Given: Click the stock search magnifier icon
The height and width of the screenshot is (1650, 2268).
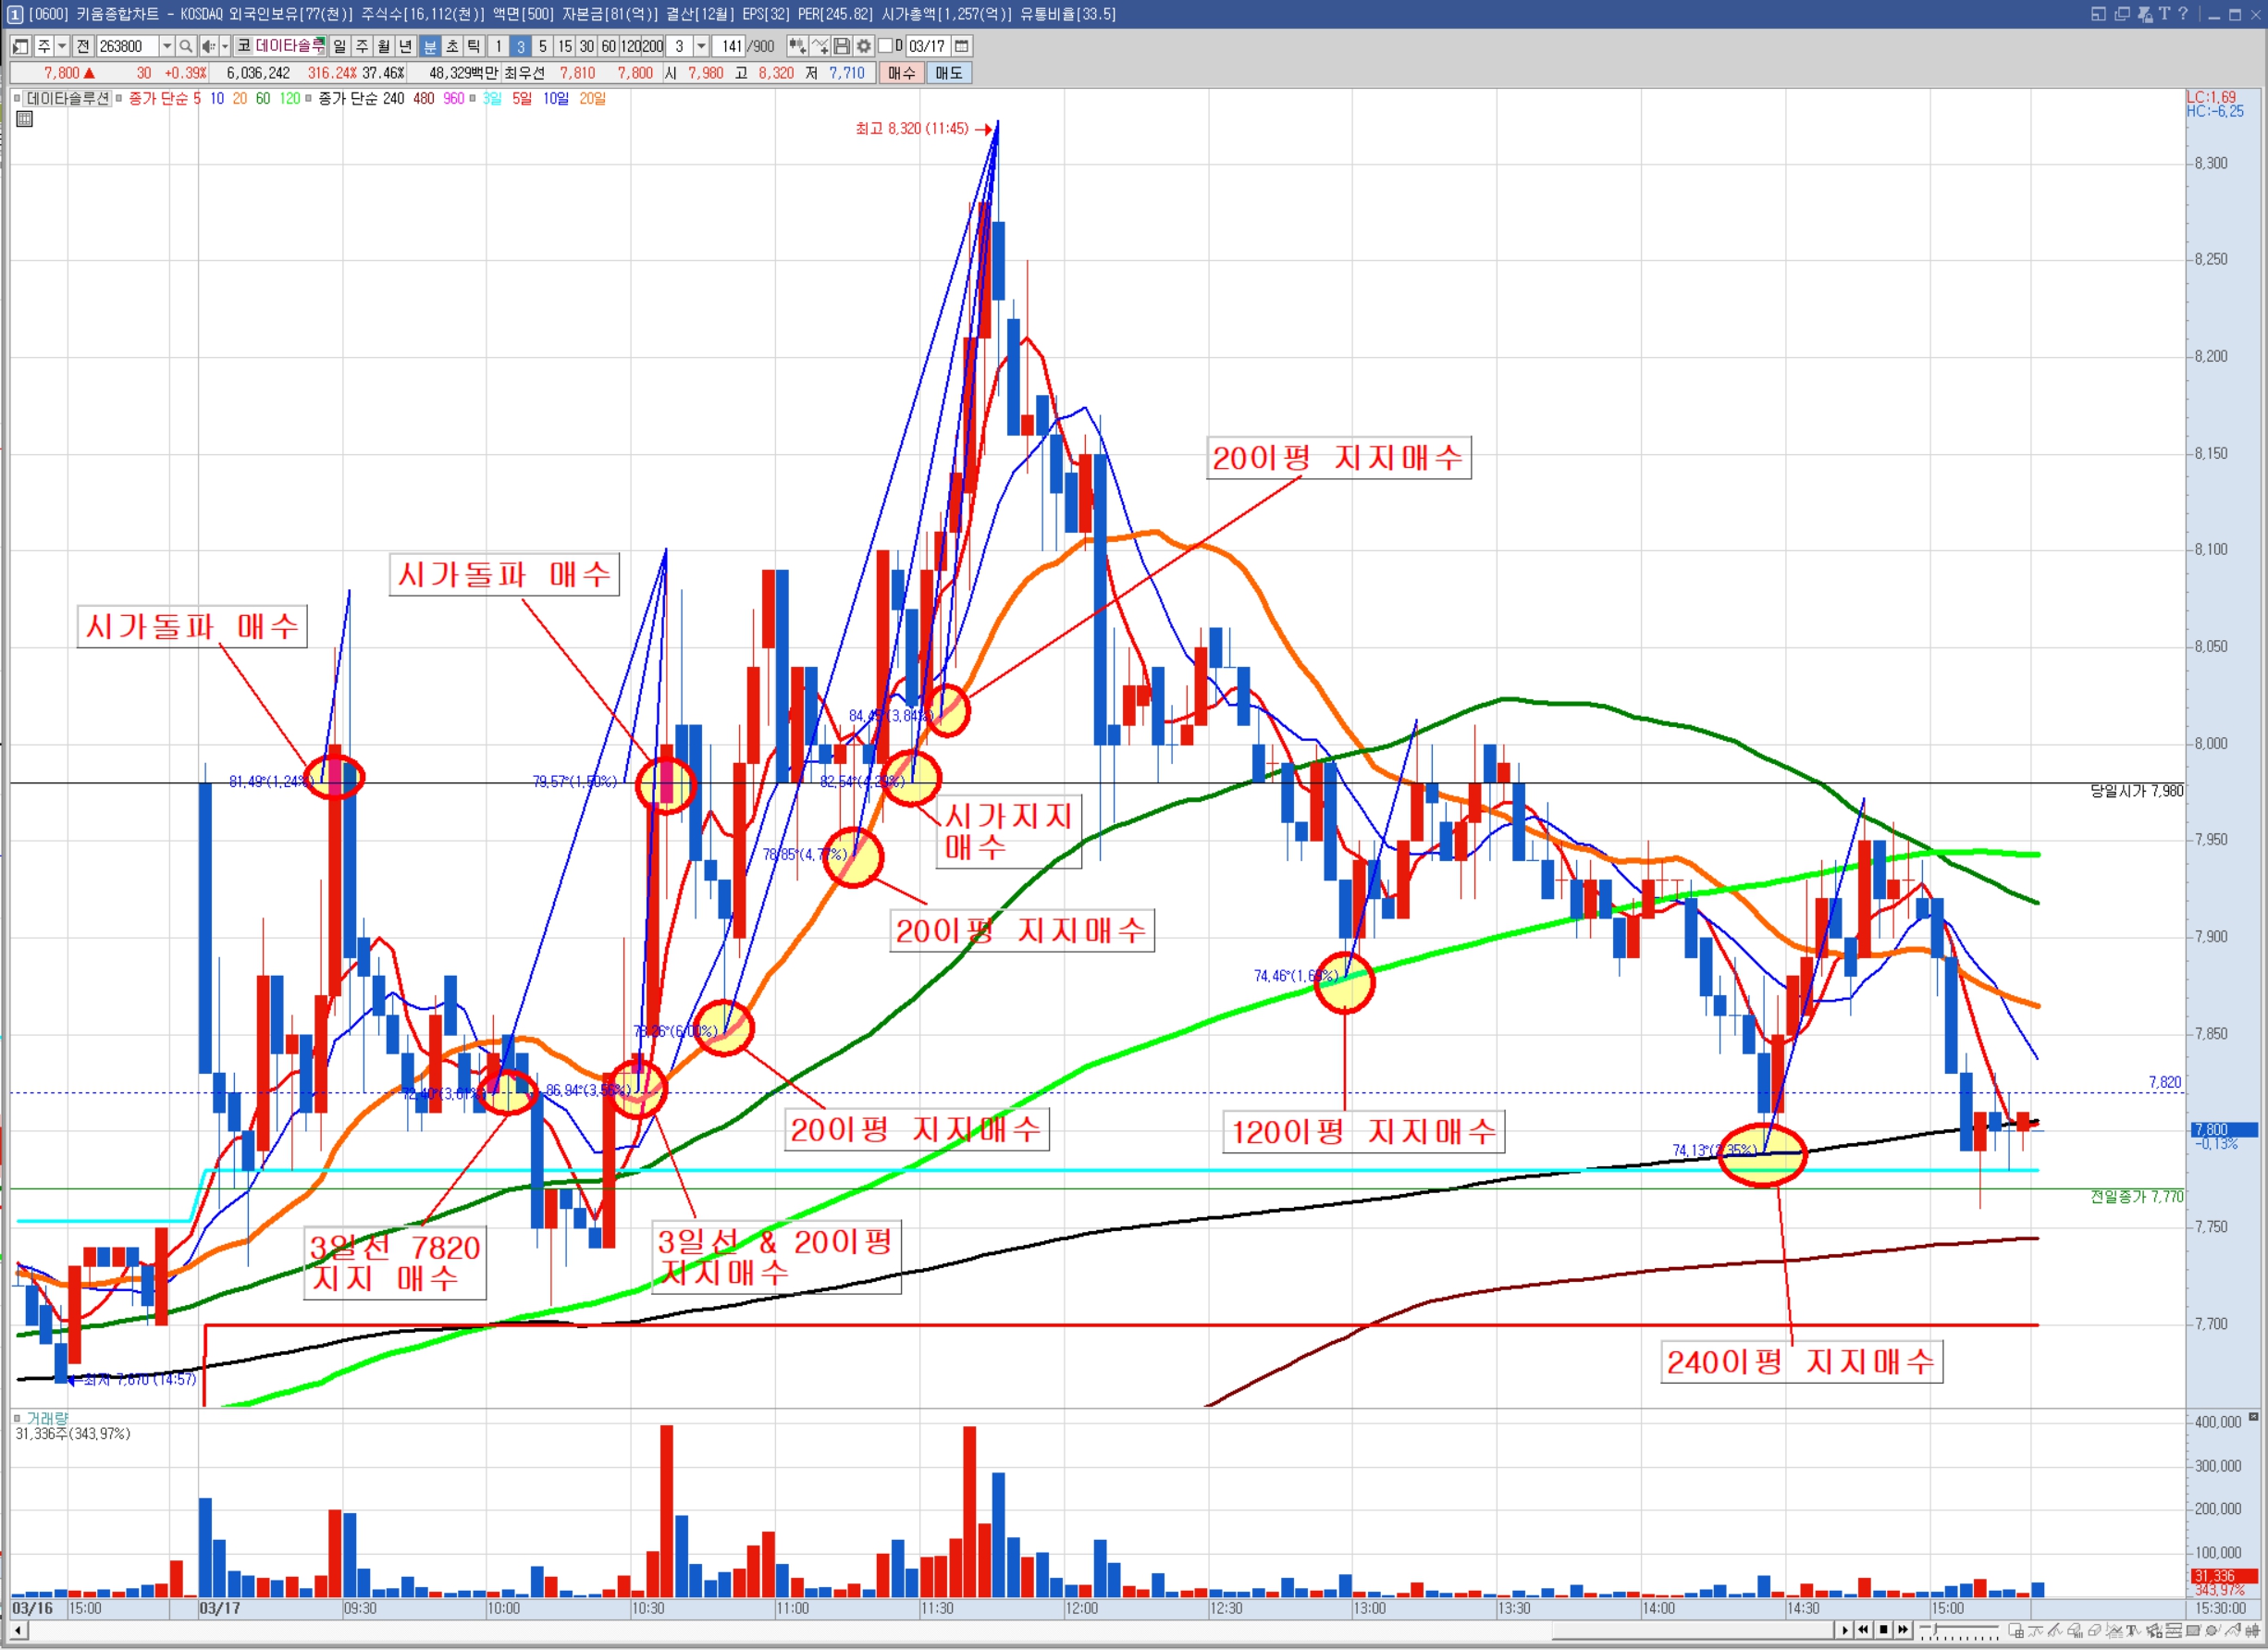Looking at the screenshot, I should point(185,46).
